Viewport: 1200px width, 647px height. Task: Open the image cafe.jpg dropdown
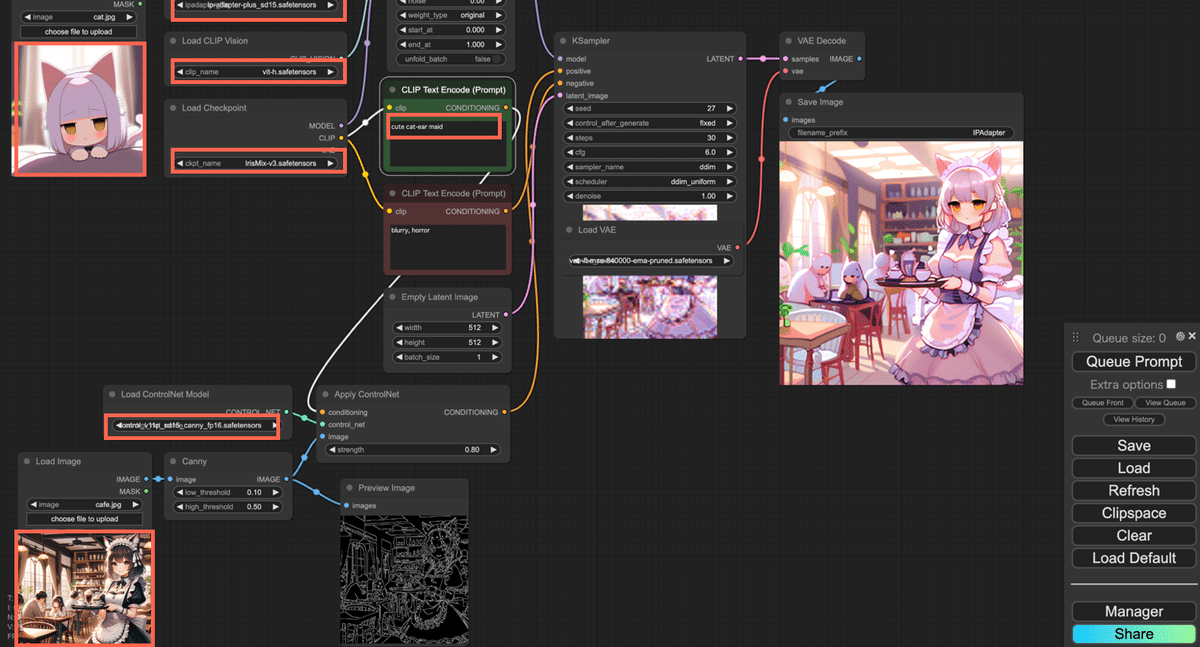click(x=84, y=505)
